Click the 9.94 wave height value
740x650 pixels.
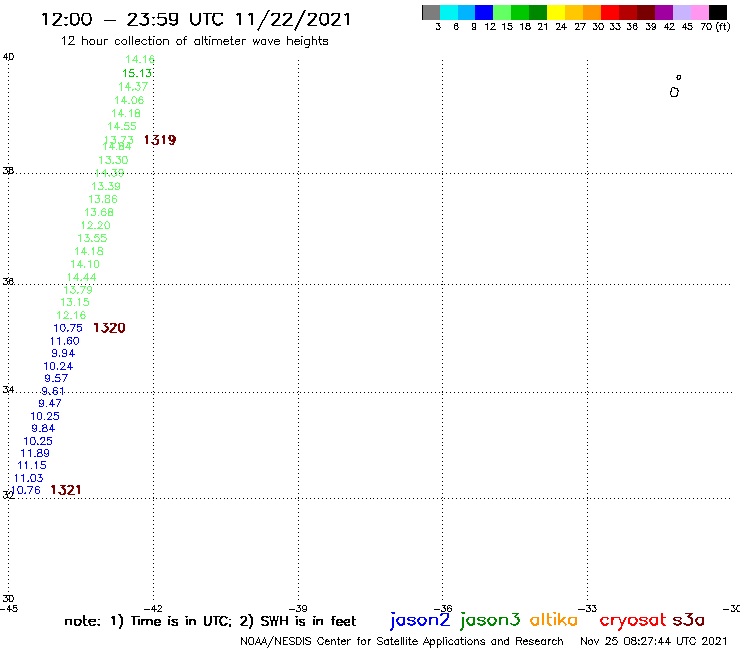63,353
